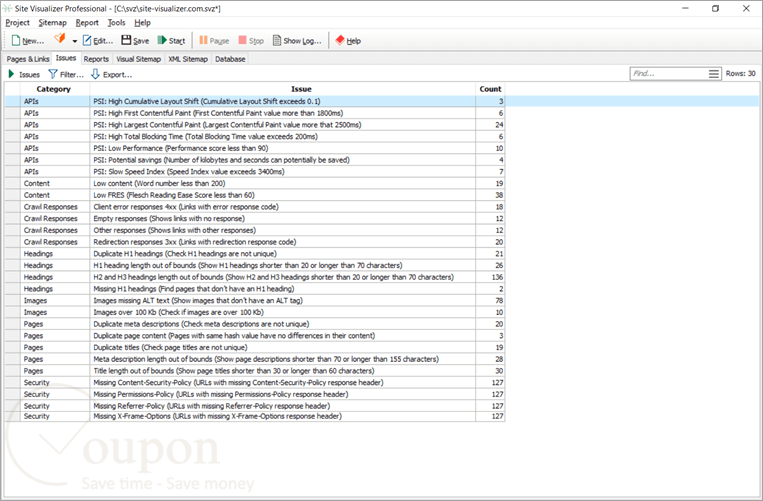Viewport: 763px width, 501px height.
Task: Select the Title length out of bounds row
Action: click(x=255, y=371)
